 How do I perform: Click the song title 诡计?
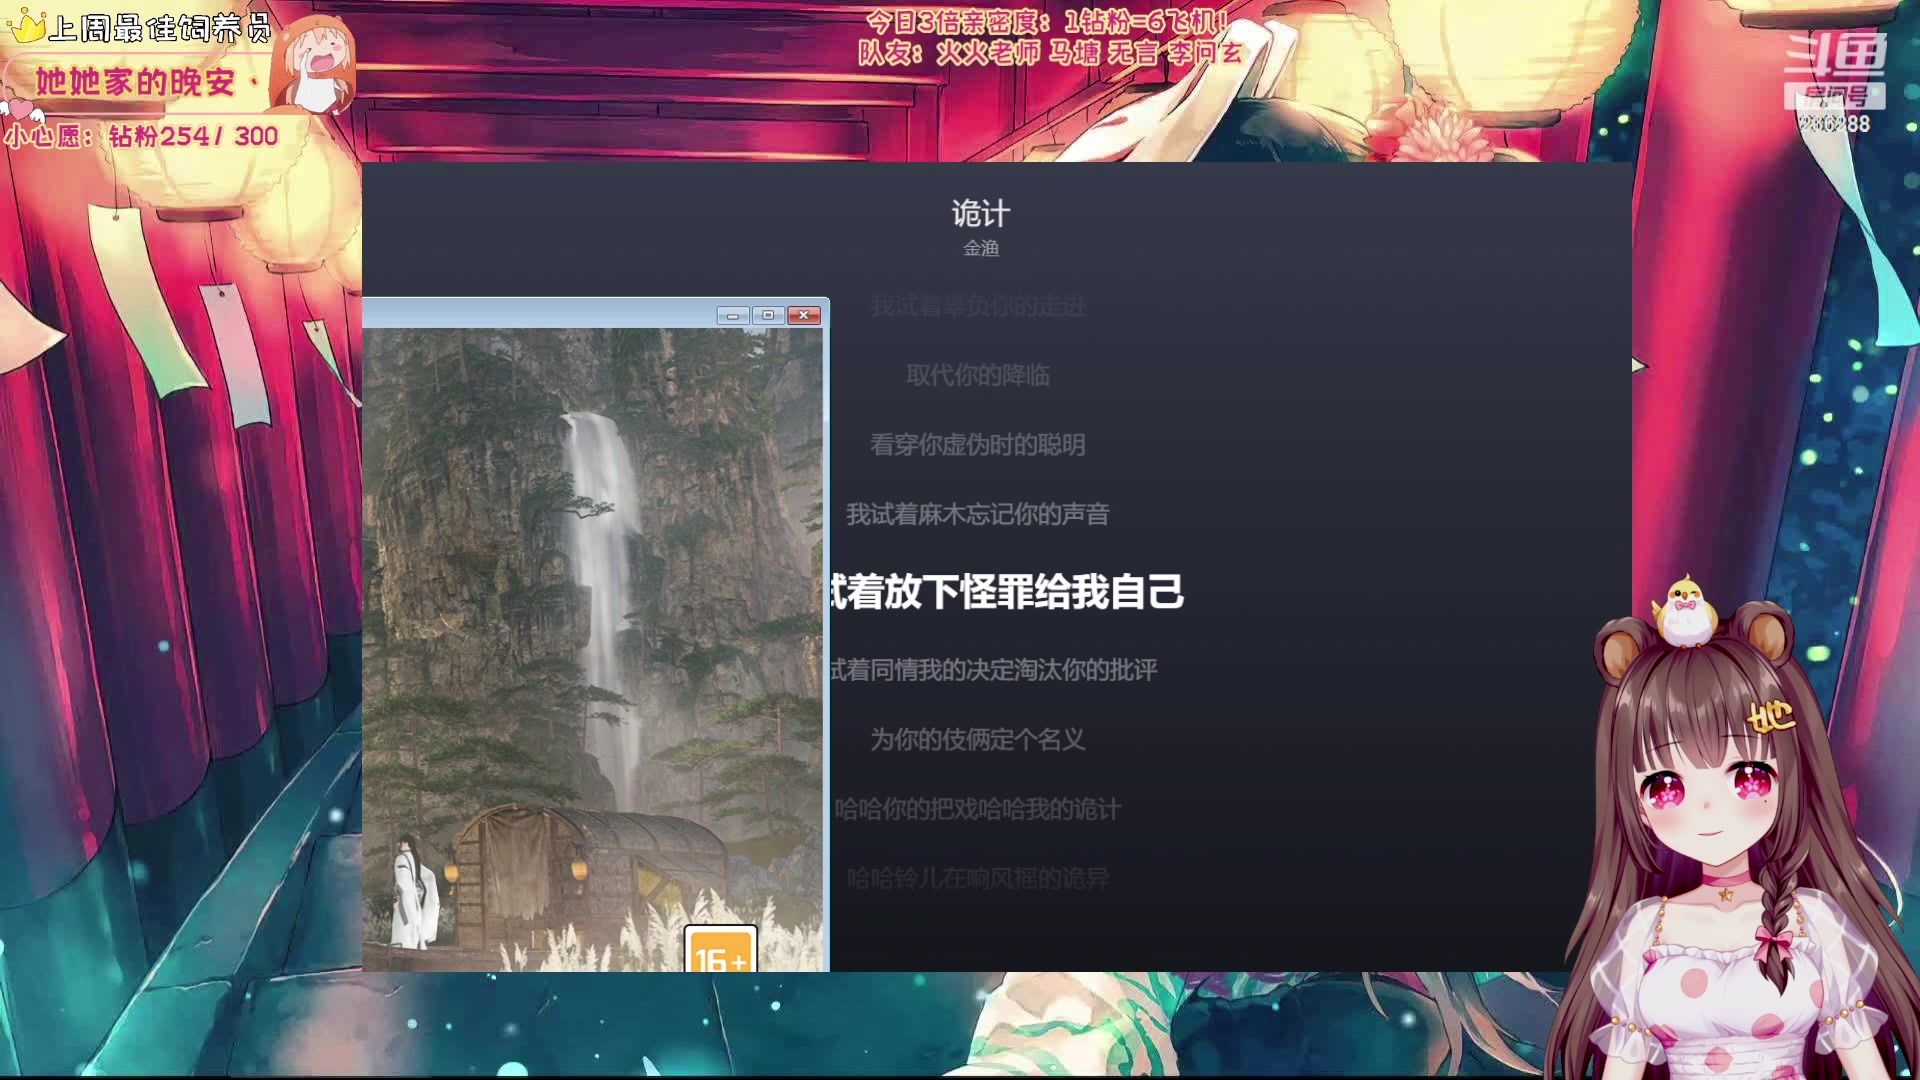pos(980,213)
